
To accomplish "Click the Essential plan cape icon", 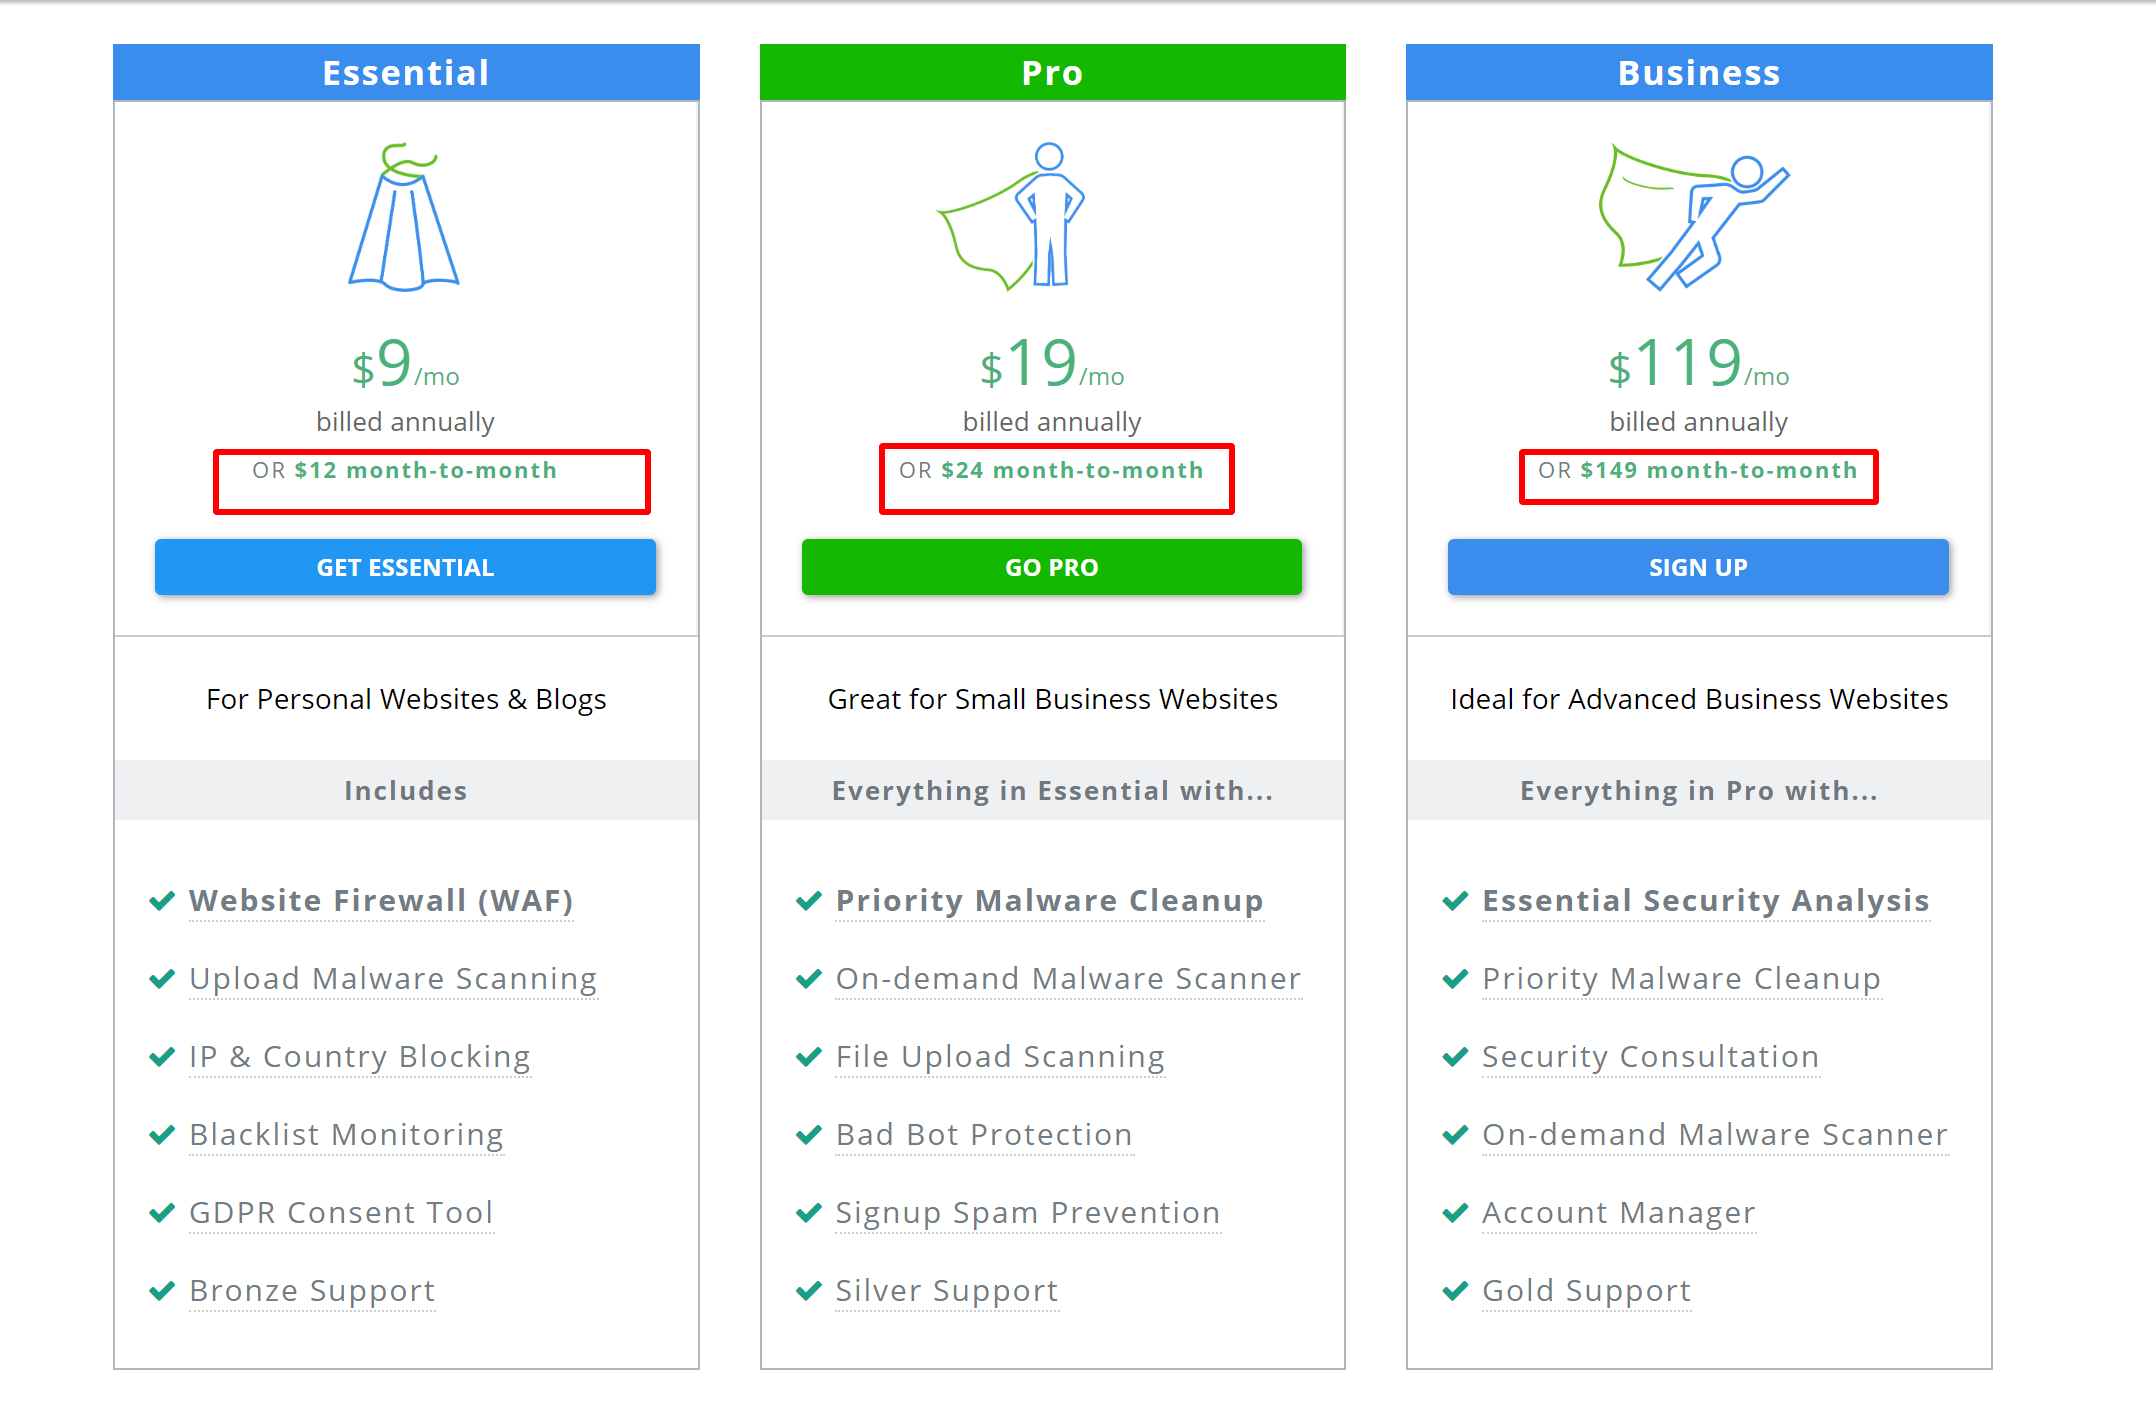I will tap(404, 220).
